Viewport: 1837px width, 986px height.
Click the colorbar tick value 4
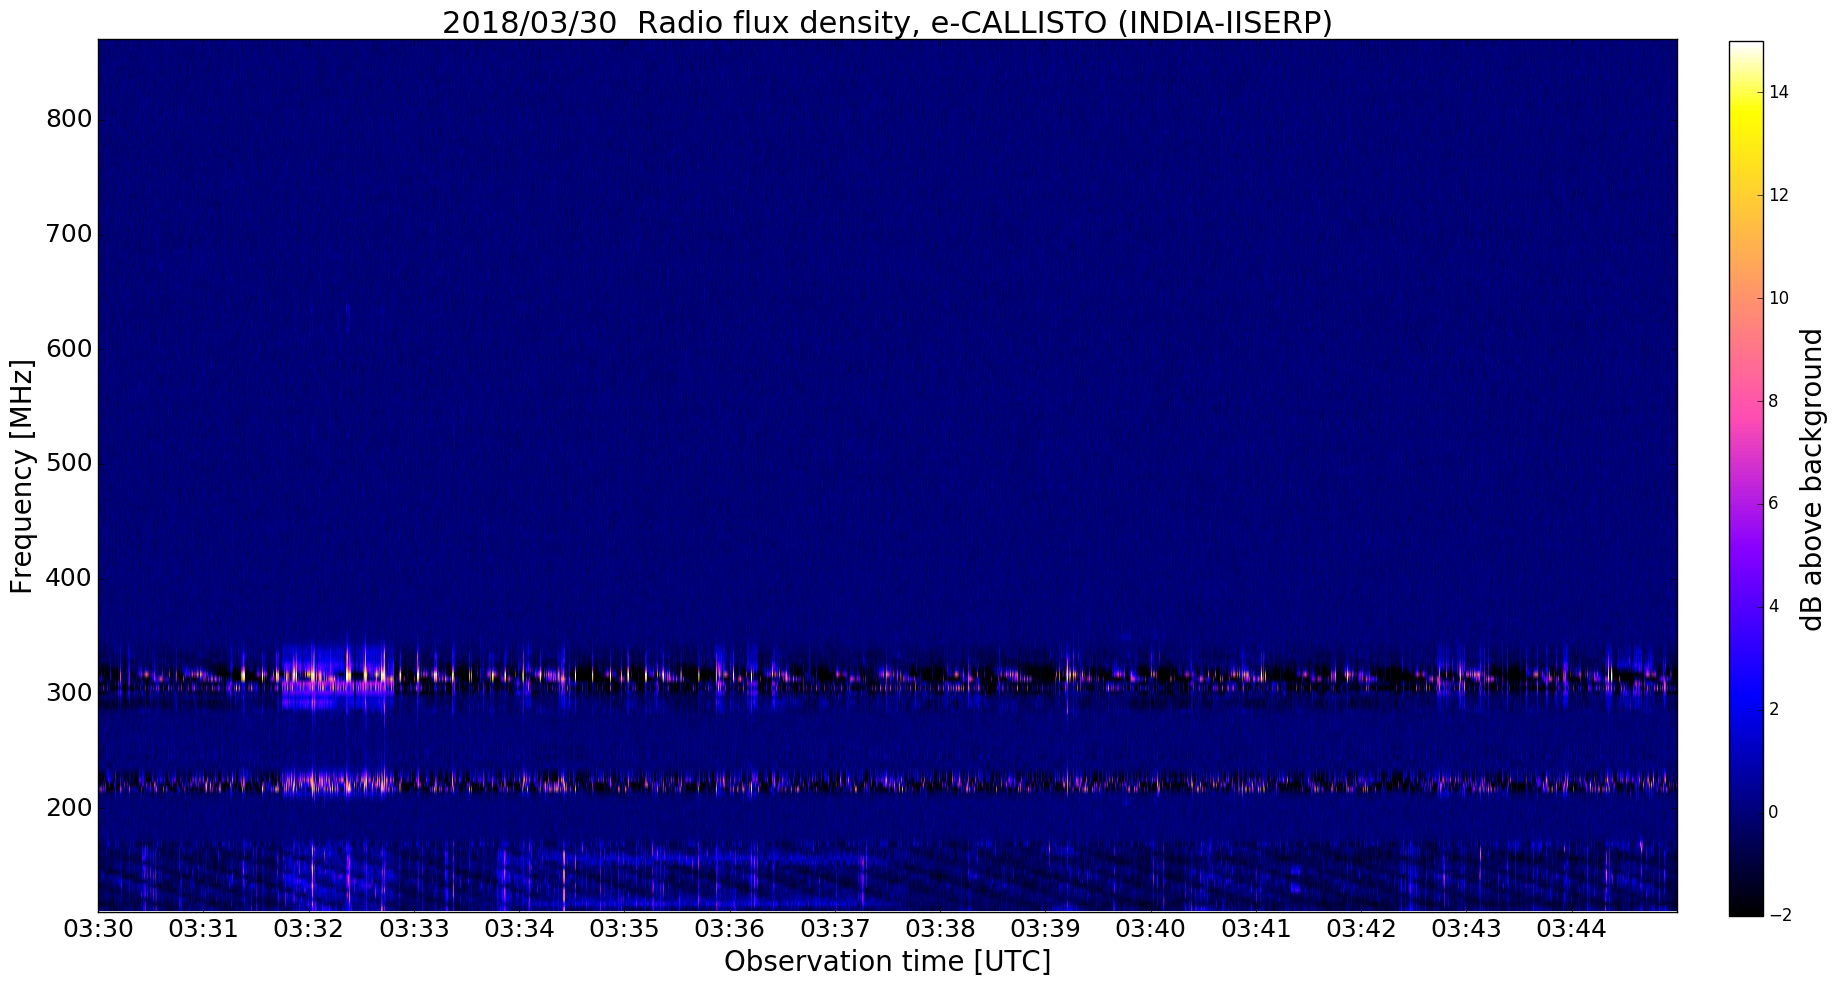[1773, 606]
